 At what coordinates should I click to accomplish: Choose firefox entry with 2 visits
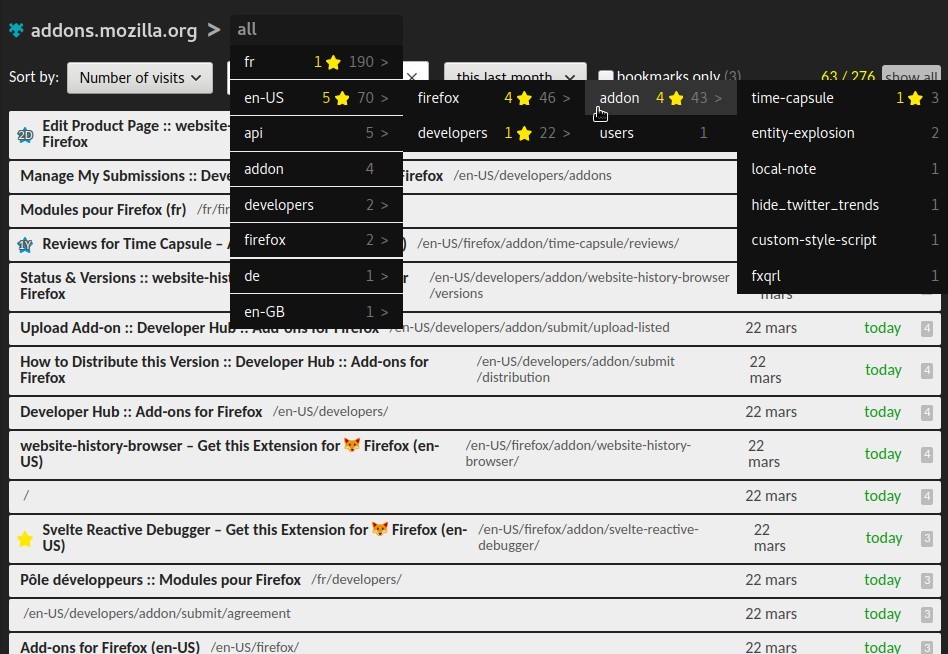point(316,240)
